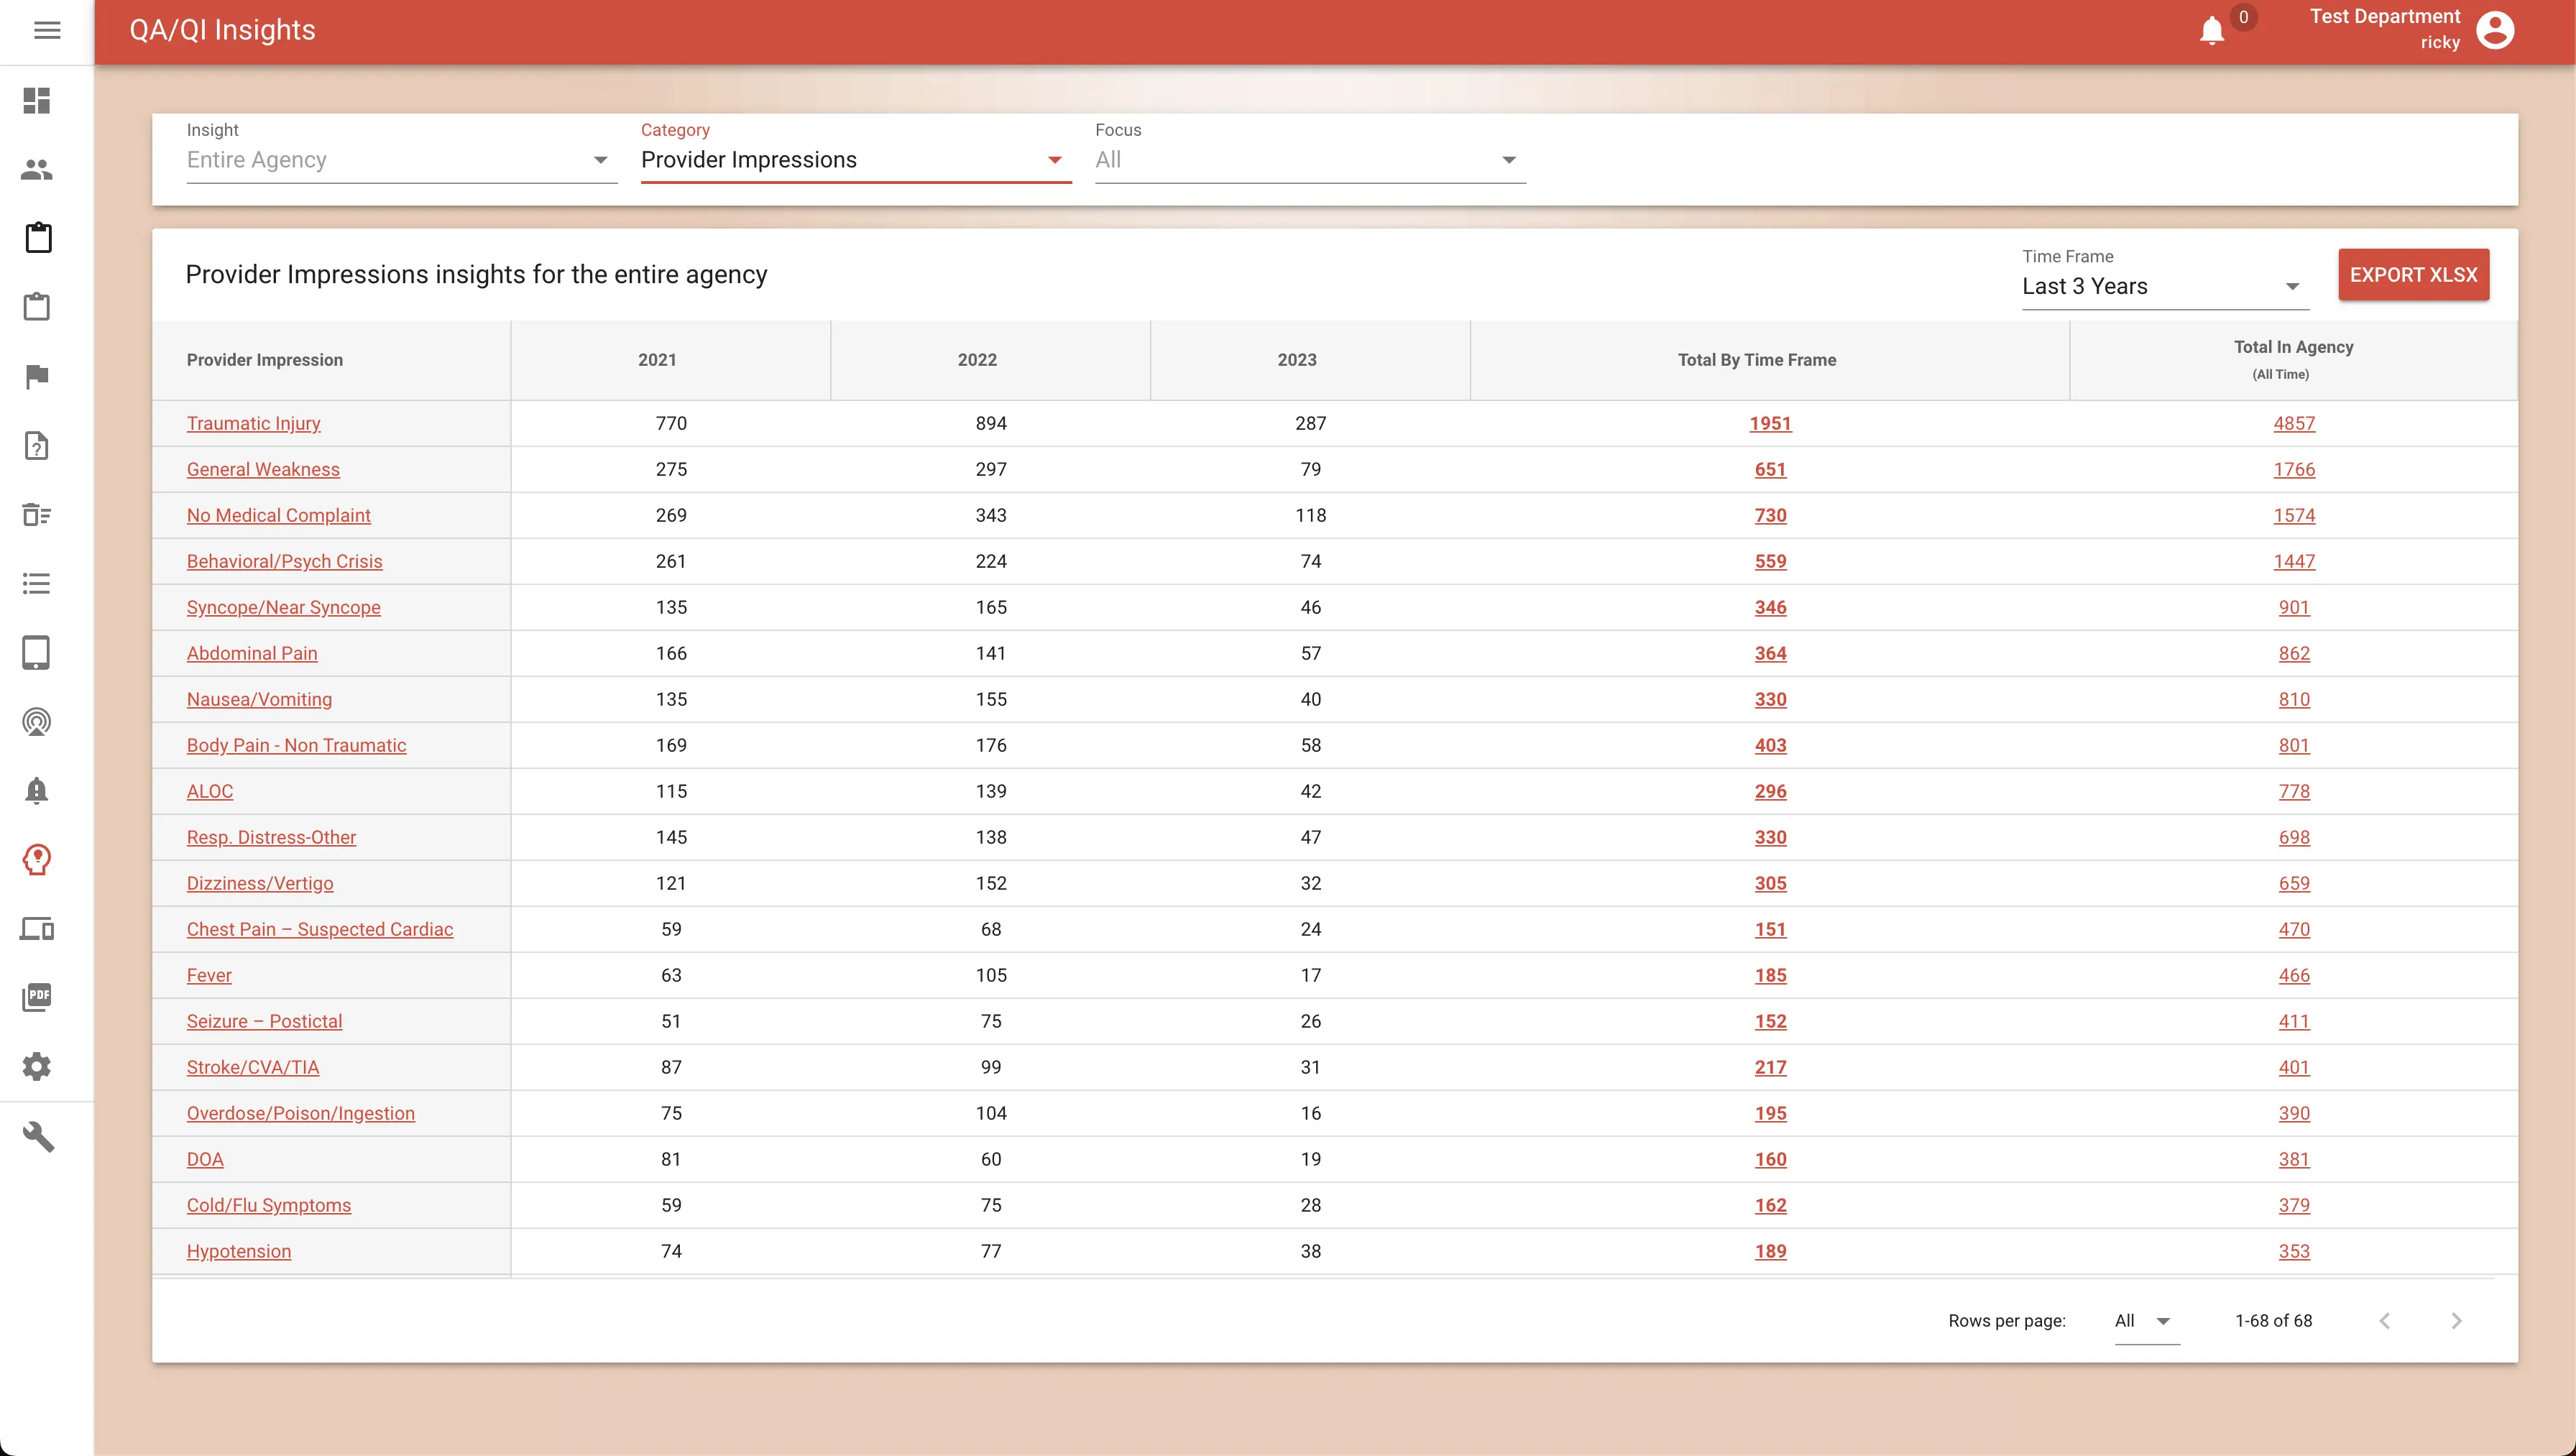Open the Syncope/Near Syncope link
The width and height of the screenshot is (2576, 1456).
(x=283, y=607)
